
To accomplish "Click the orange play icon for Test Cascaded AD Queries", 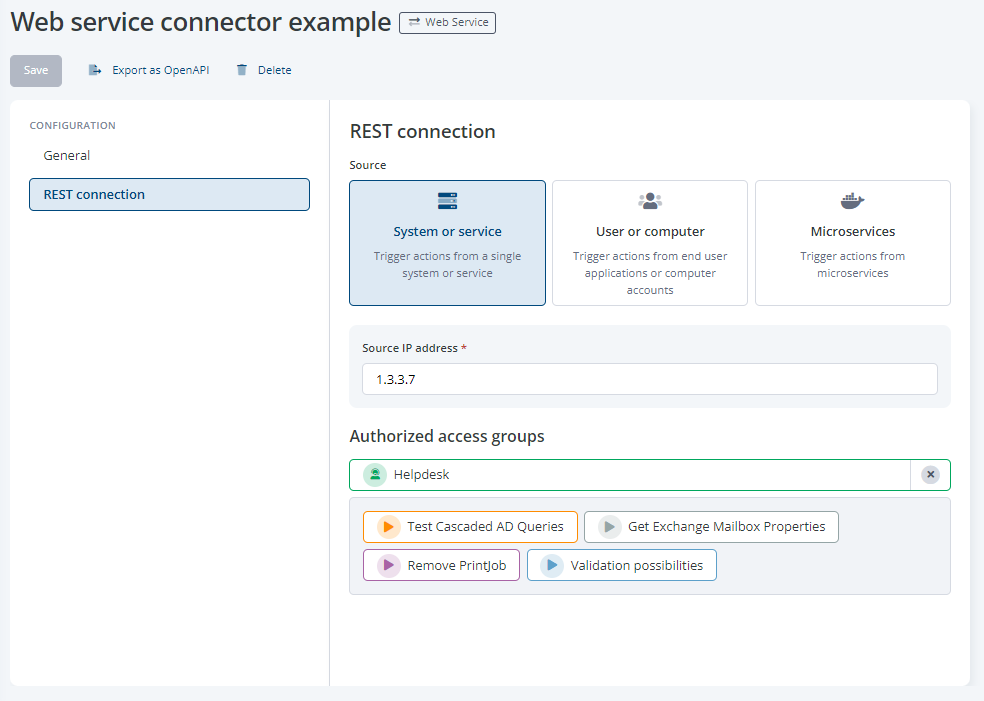I will coord(388,527).
